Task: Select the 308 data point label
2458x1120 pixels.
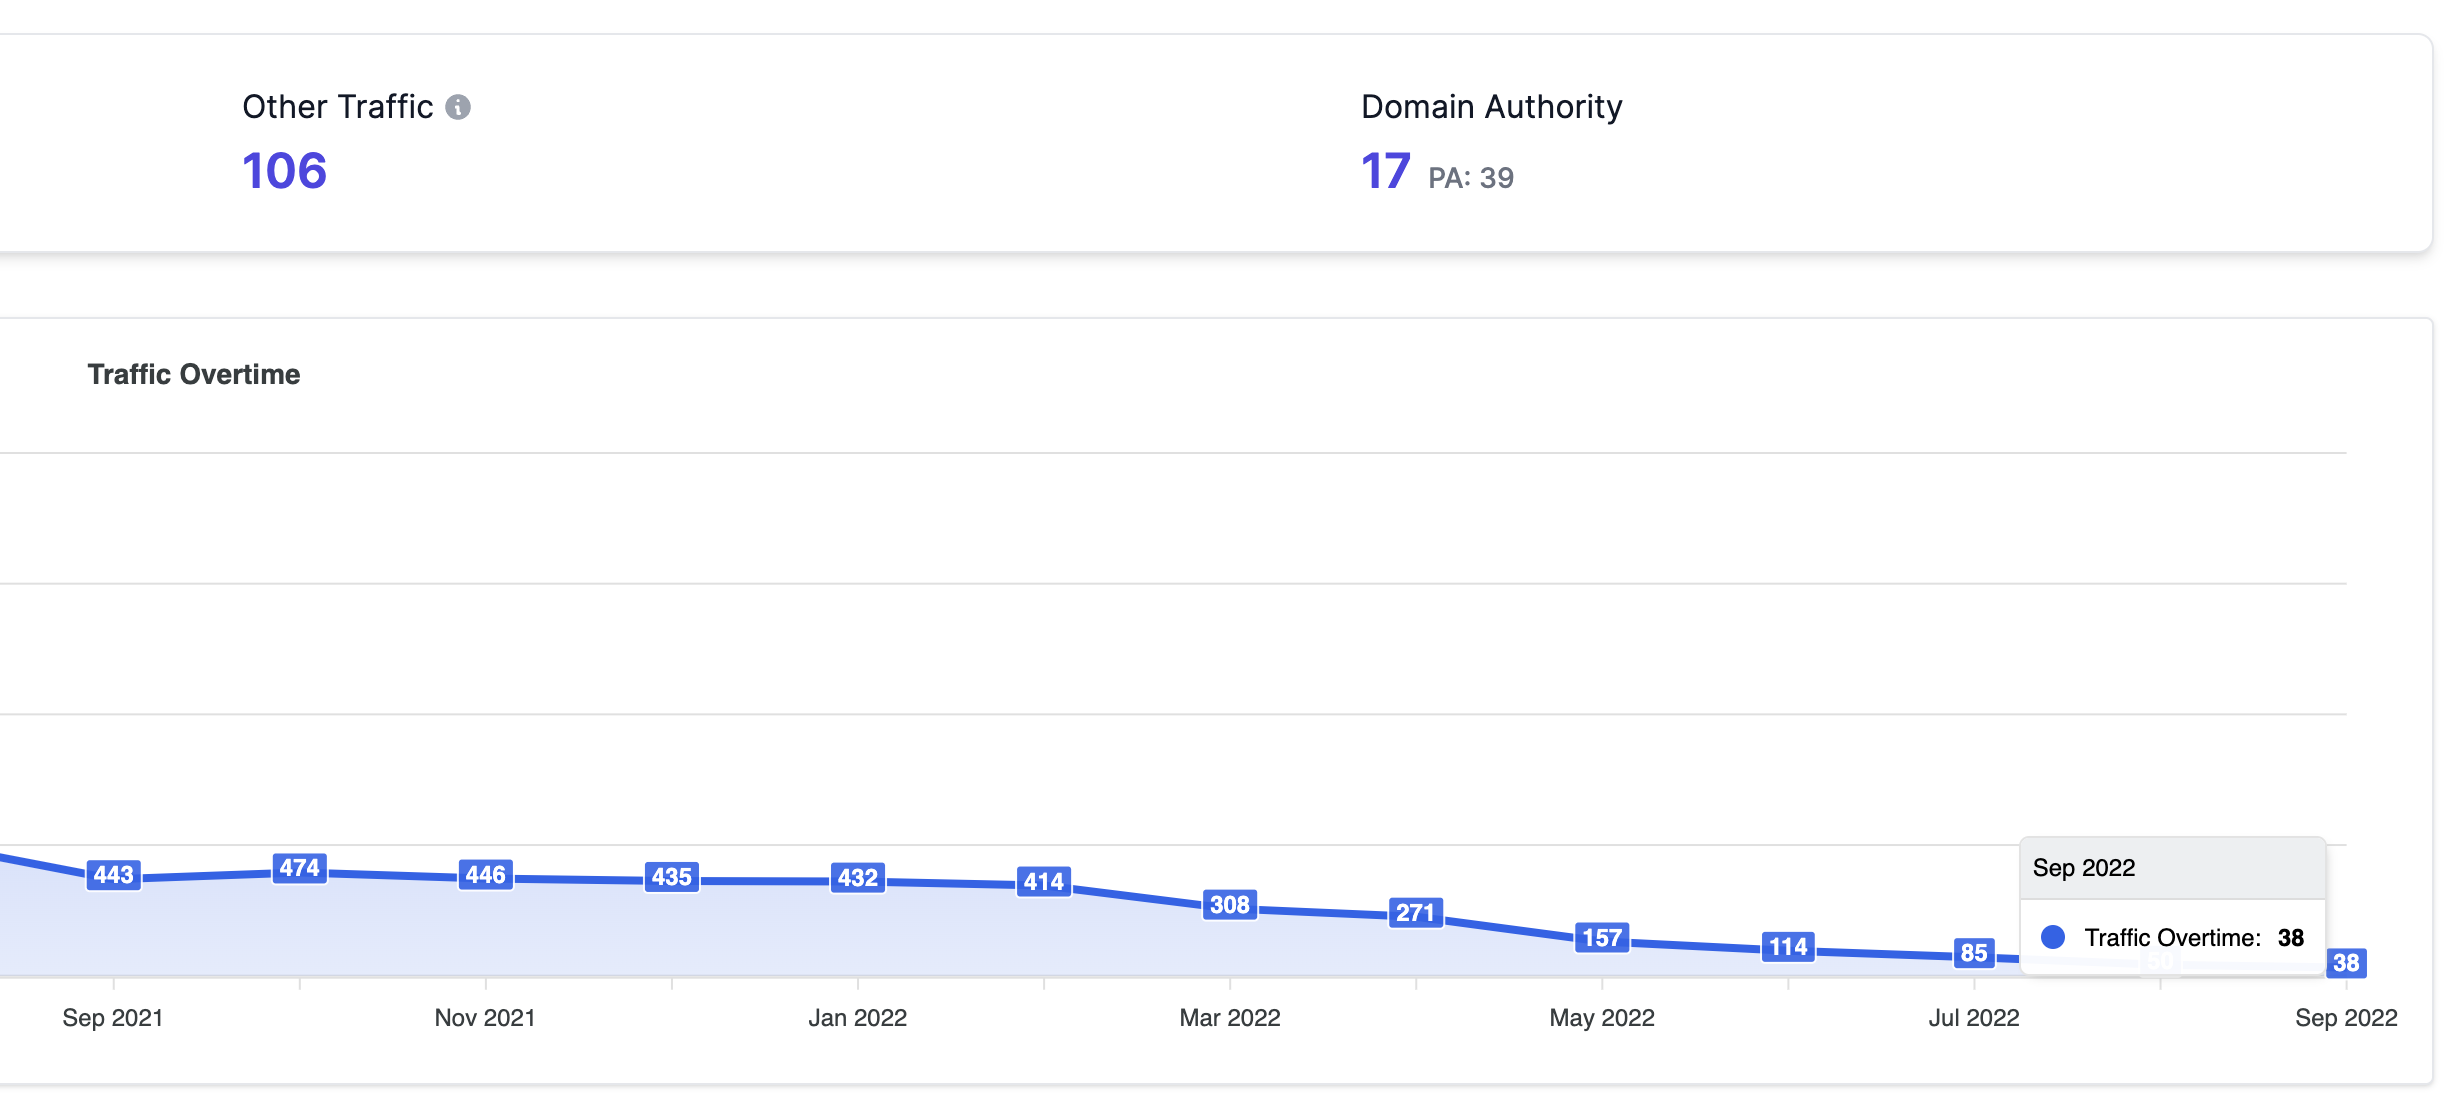Action: 1230,905
